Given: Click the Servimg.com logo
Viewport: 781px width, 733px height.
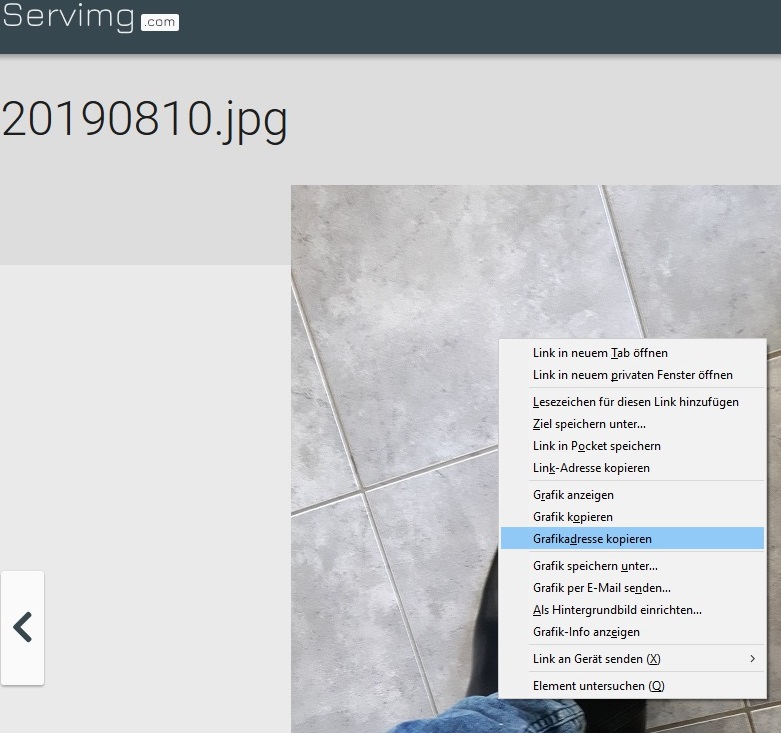Looking at the screenshot, I should 91,18.
